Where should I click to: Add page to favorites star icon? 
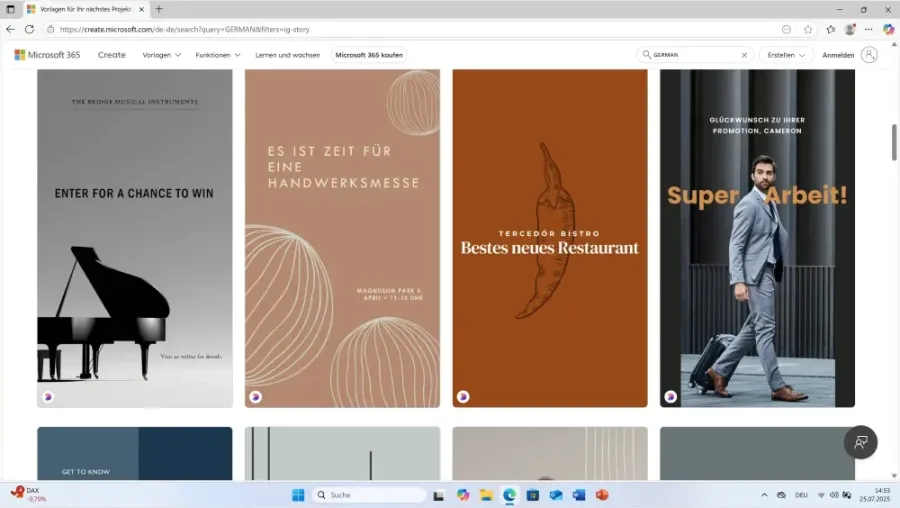pyautogui.click(x=808, y=29)
